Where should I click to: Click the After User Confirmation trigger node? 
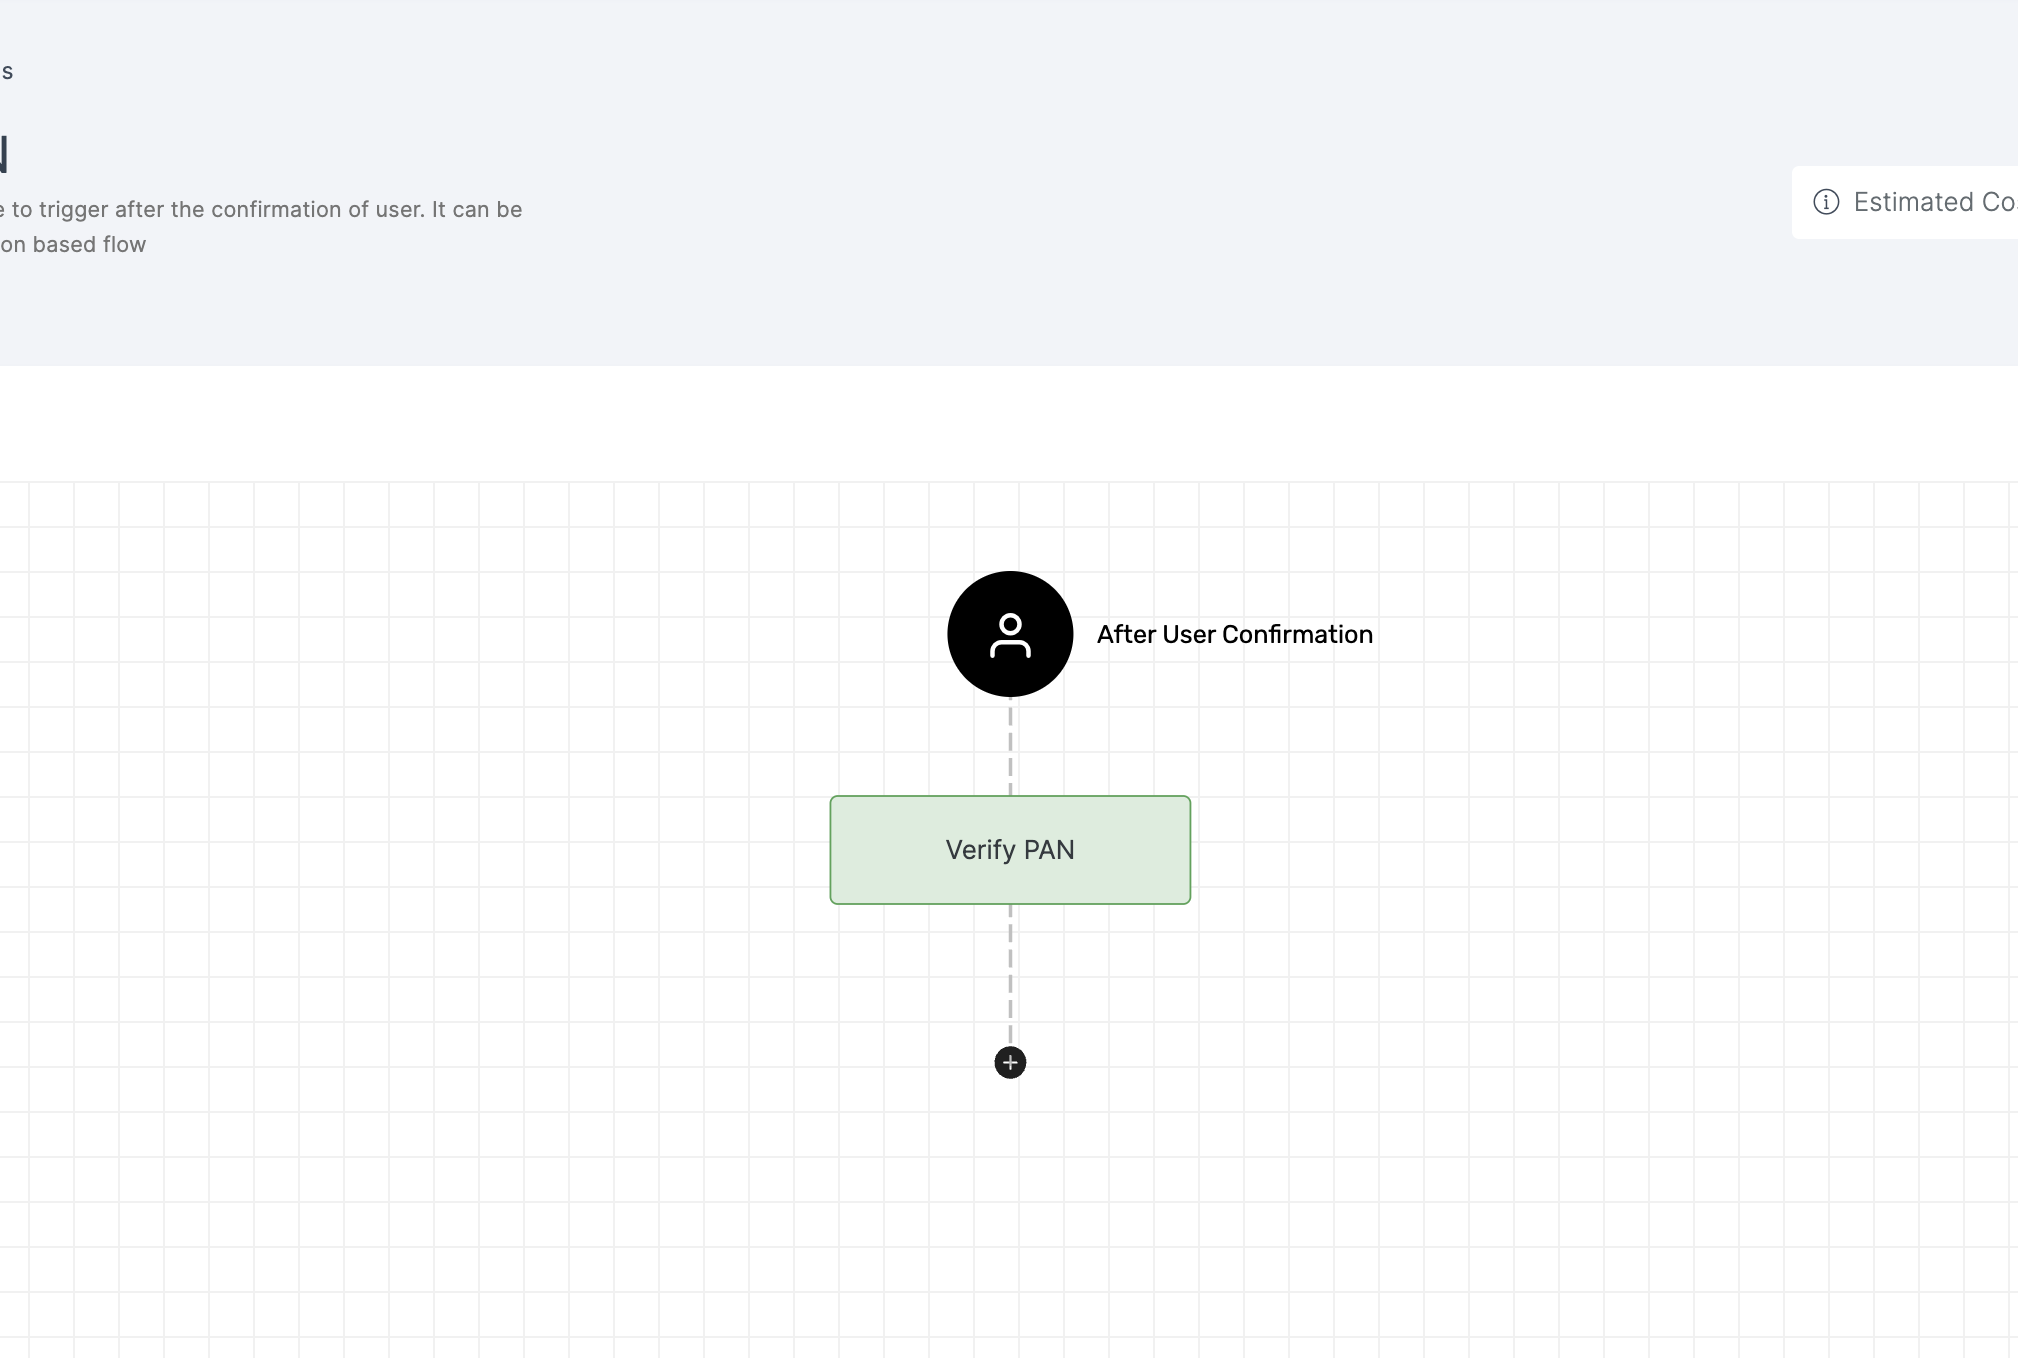[1010, 634]
